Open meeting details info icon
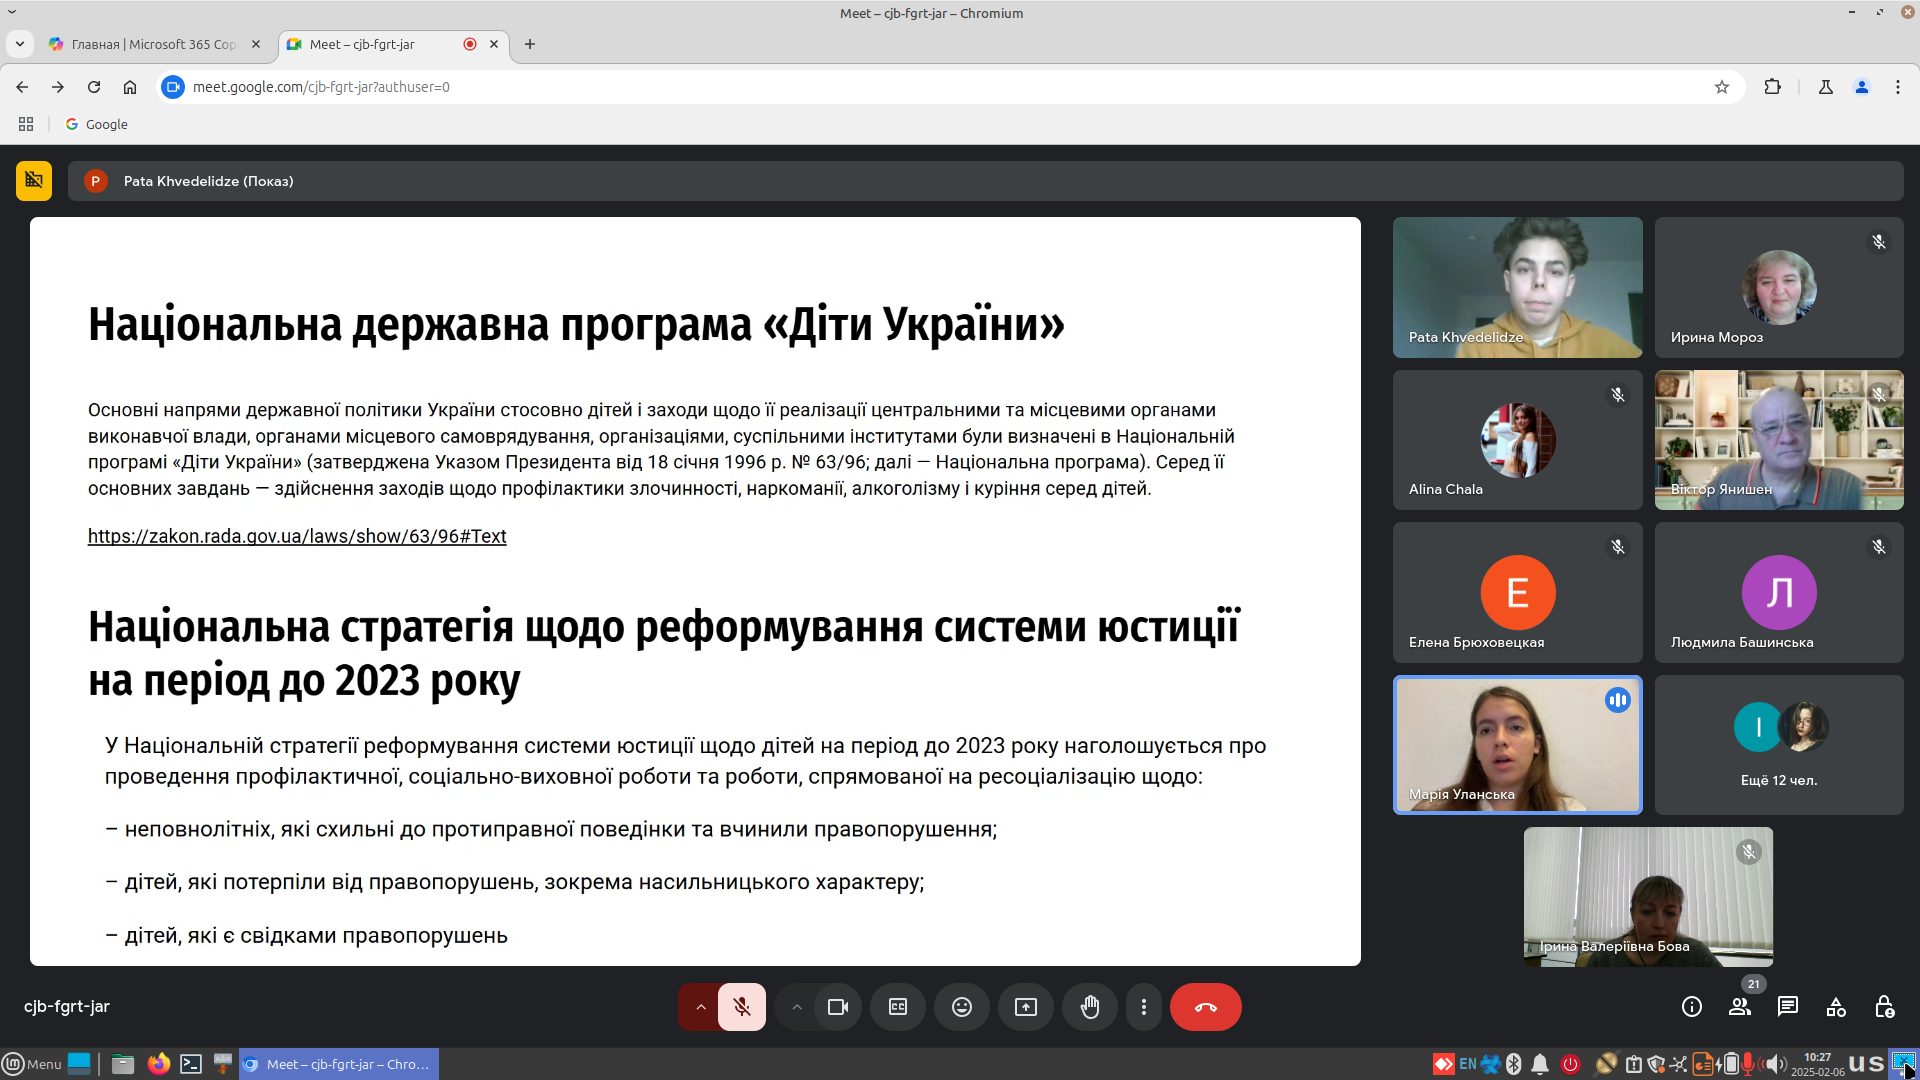 (x=1691, y=1007)
